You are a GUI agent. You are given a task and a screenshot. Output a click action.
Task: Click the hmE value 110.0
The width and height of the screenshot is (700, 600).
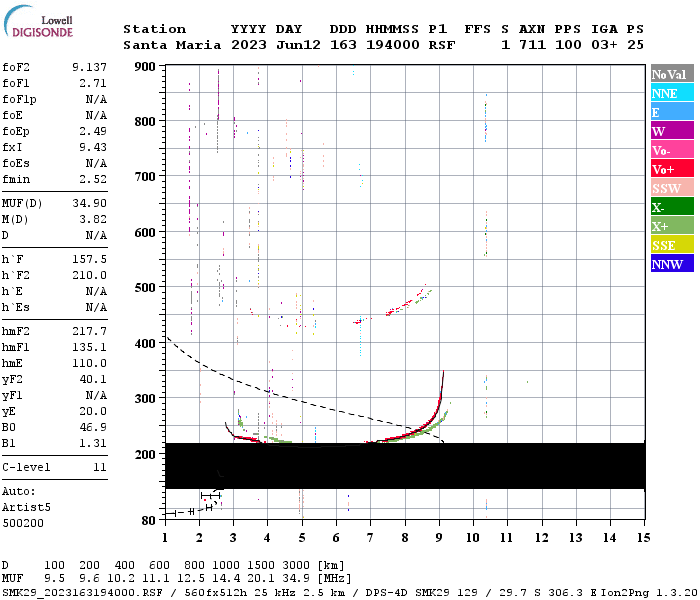pos(89,363)
